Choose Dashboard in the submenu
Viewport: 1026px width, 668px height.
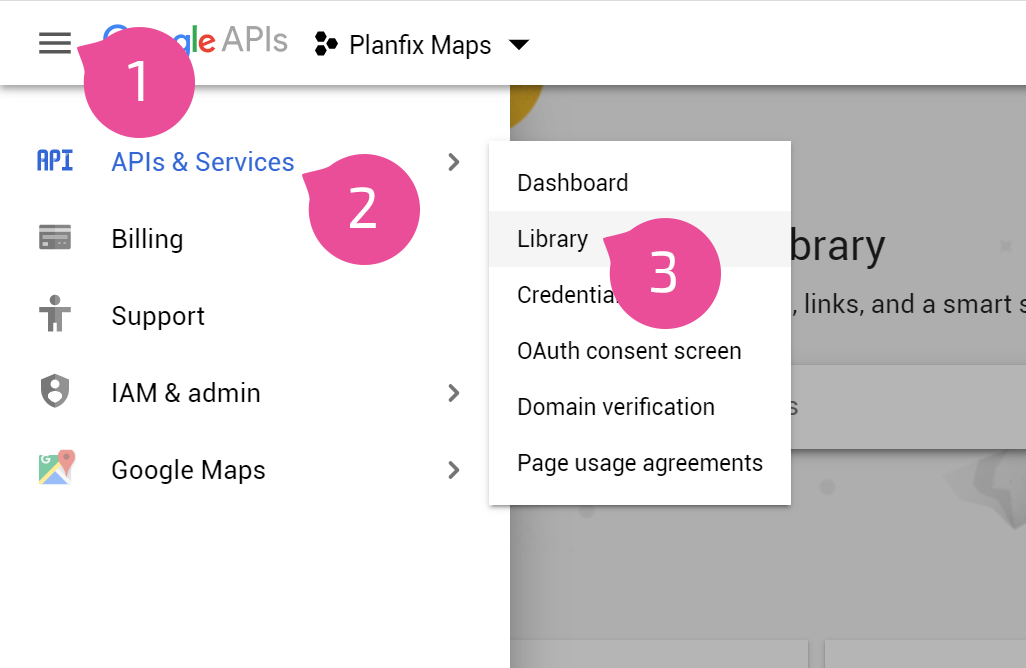click(639, 183)
